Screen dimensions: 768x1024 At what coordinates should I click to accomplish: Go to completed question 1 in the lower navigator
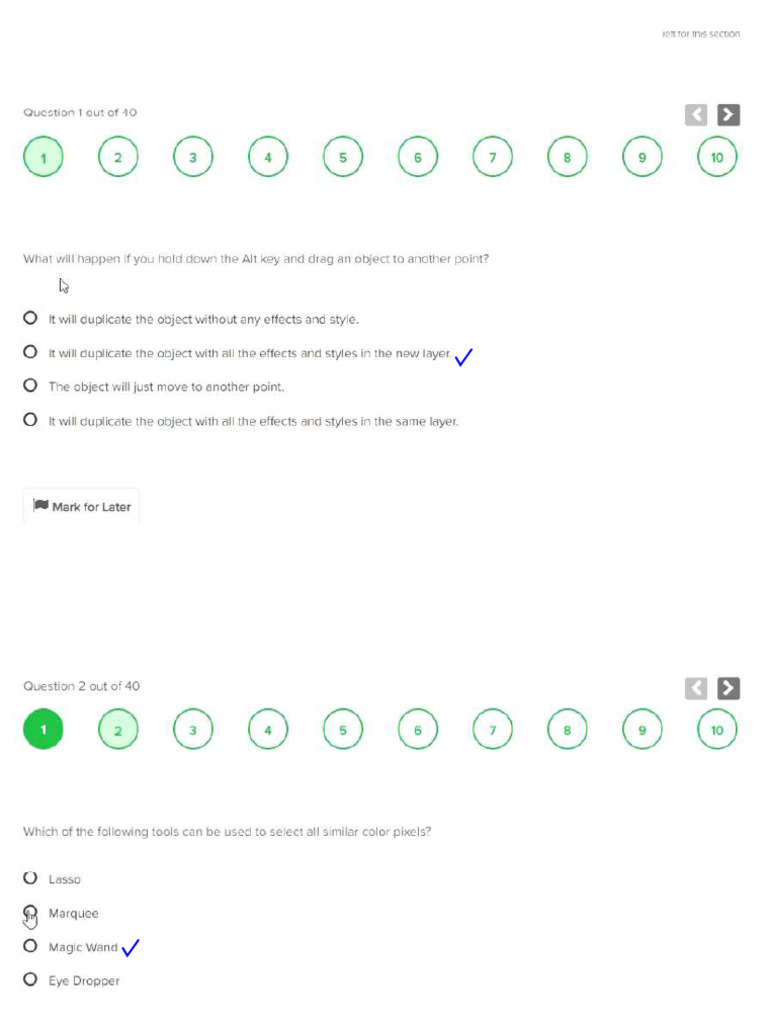[43, 729]
